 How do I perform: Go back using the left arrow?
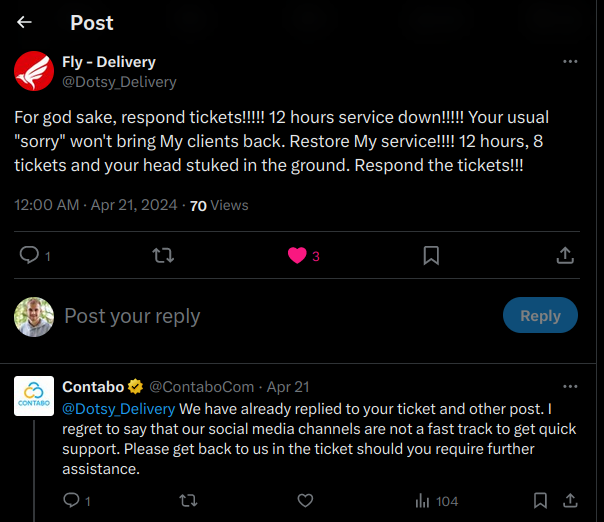[x=24, y=22]
